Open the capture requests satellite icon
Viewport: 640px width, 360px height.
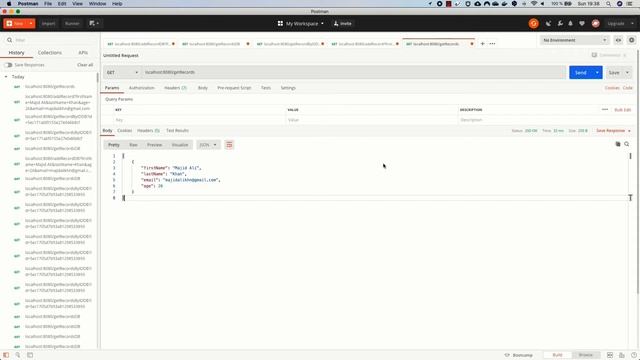pyautogui.click(x=548, y=24)
